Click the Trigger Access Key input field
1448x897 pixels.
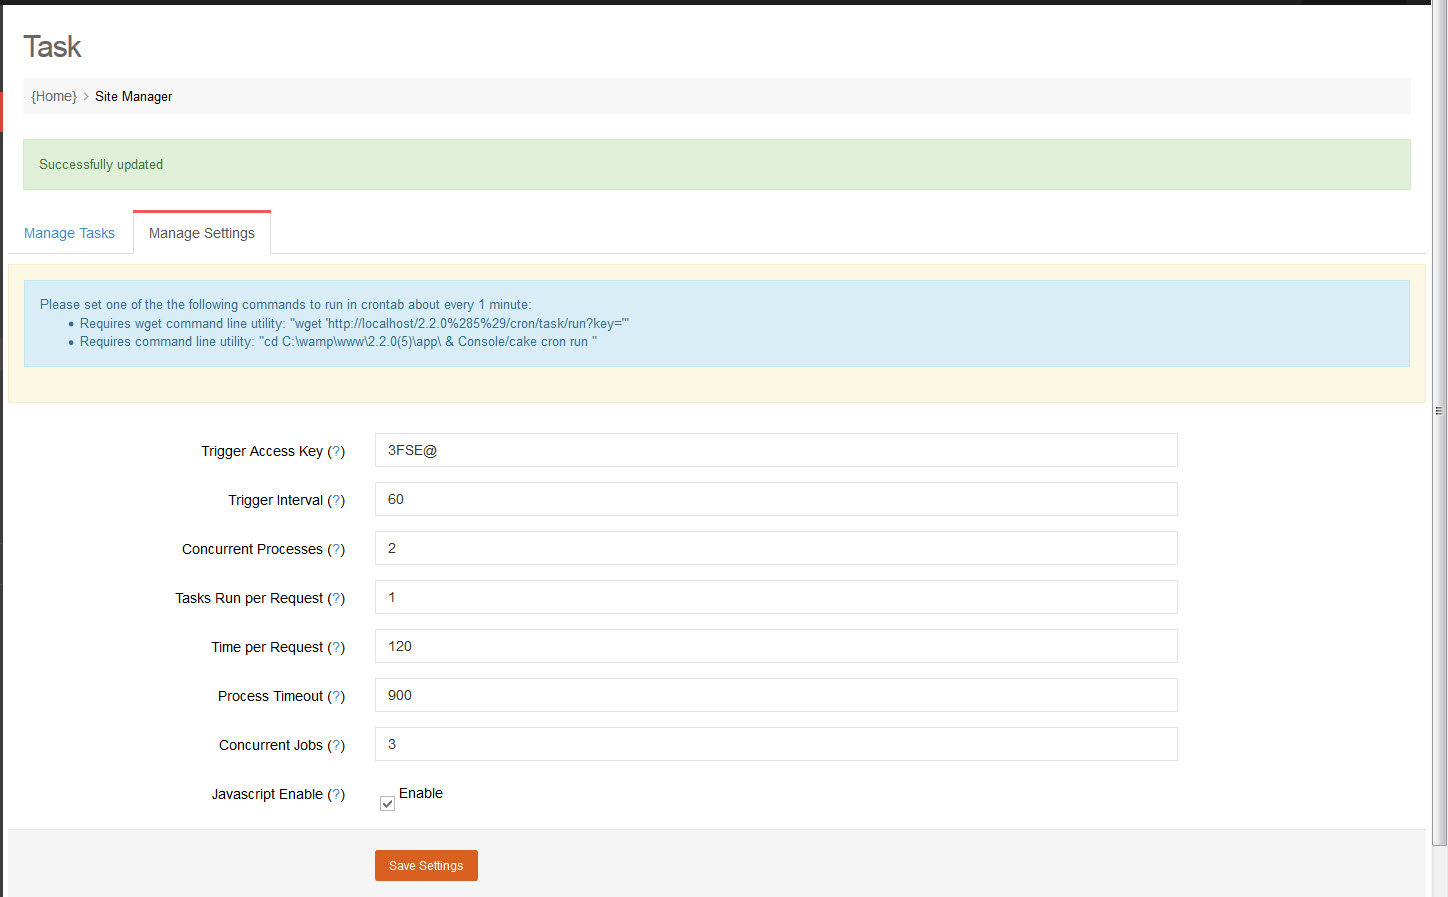775,450
